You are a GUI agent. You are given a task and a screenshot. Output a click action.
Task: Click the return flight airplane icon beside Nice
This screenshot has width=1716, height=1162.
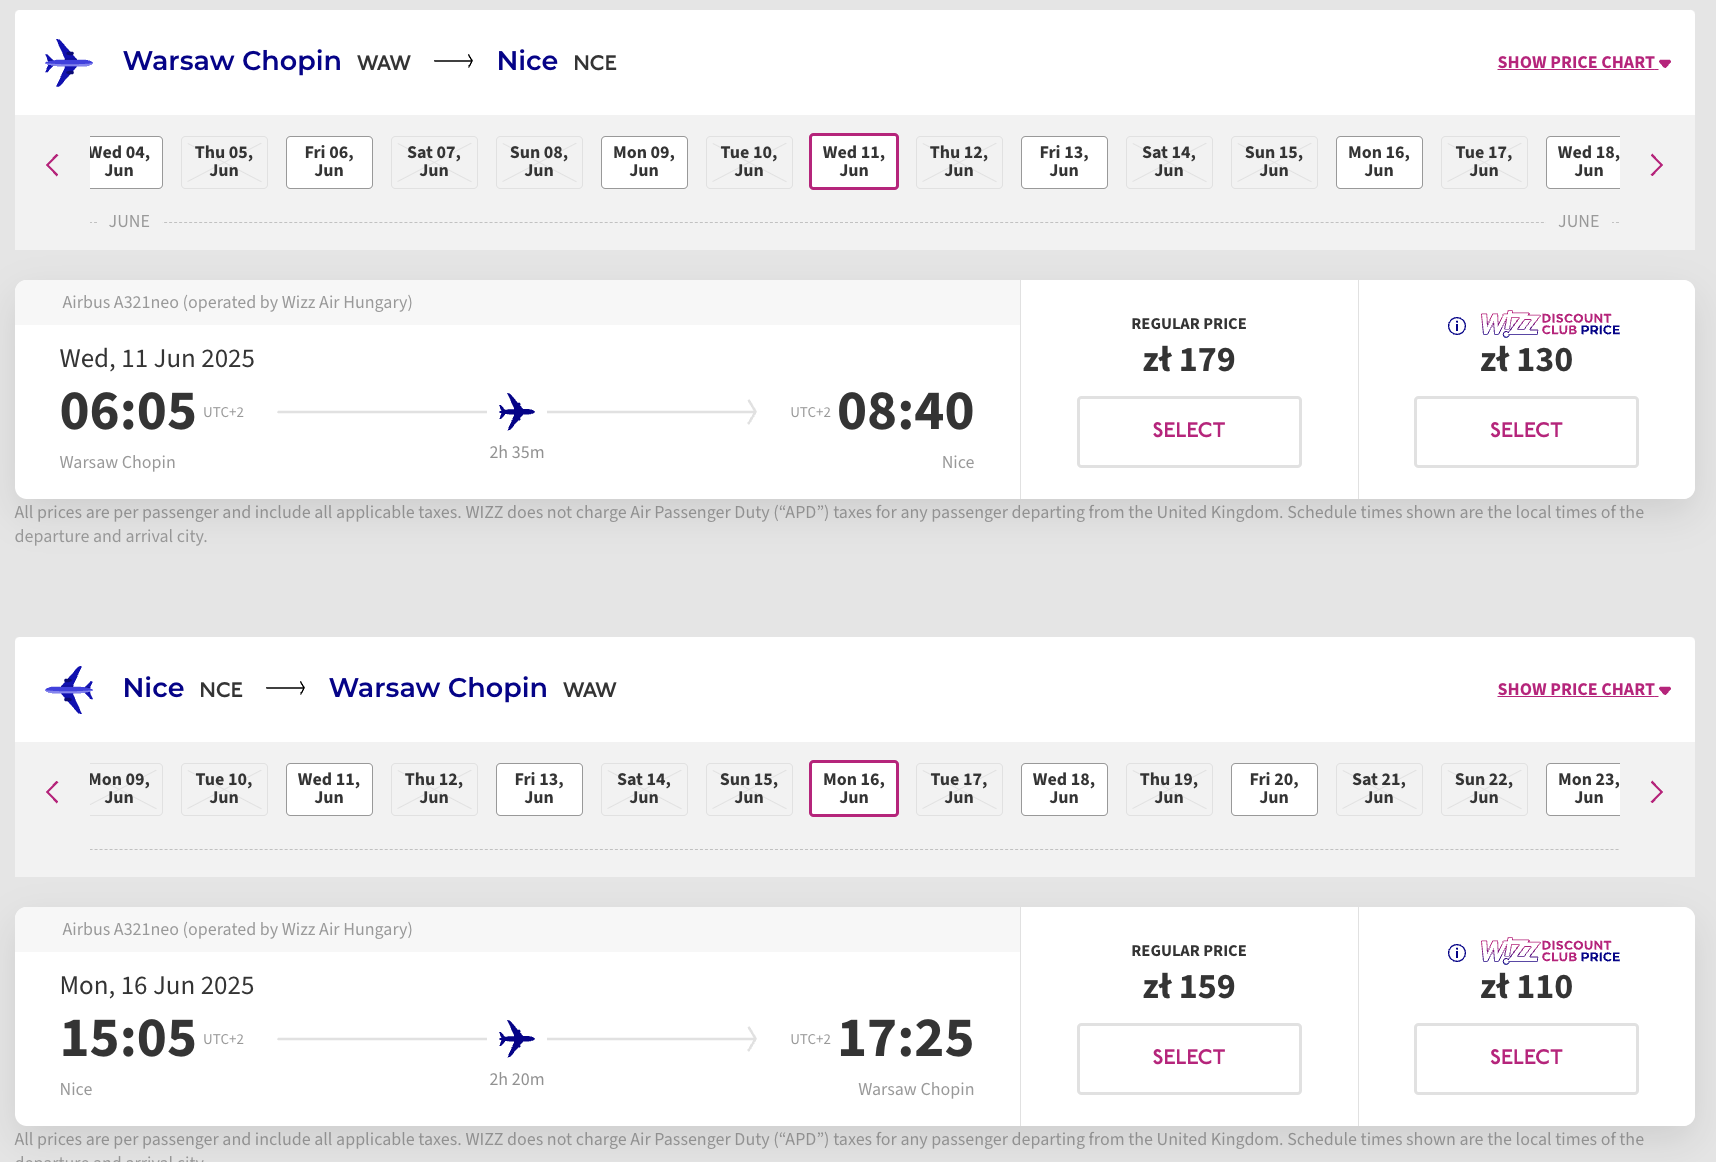[69, 690]
